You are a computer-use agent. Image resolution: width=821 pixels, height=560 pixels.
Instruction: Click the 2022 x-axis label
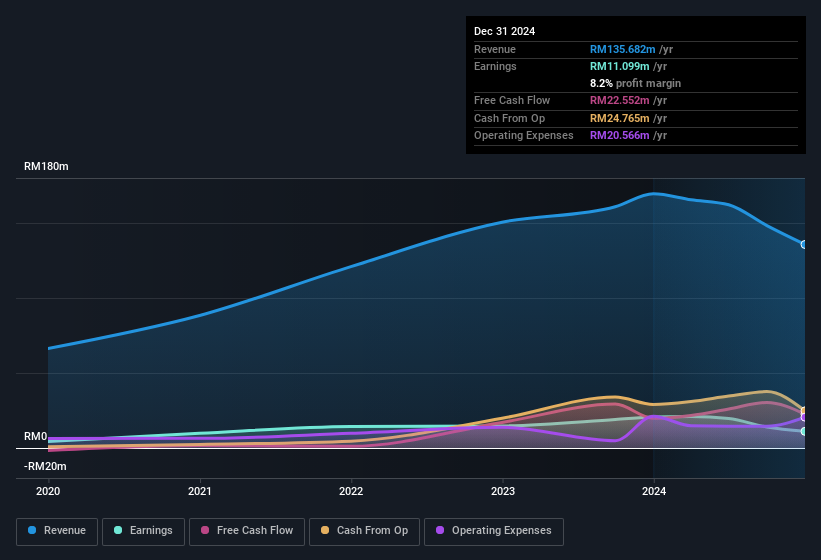pos(351,491)
